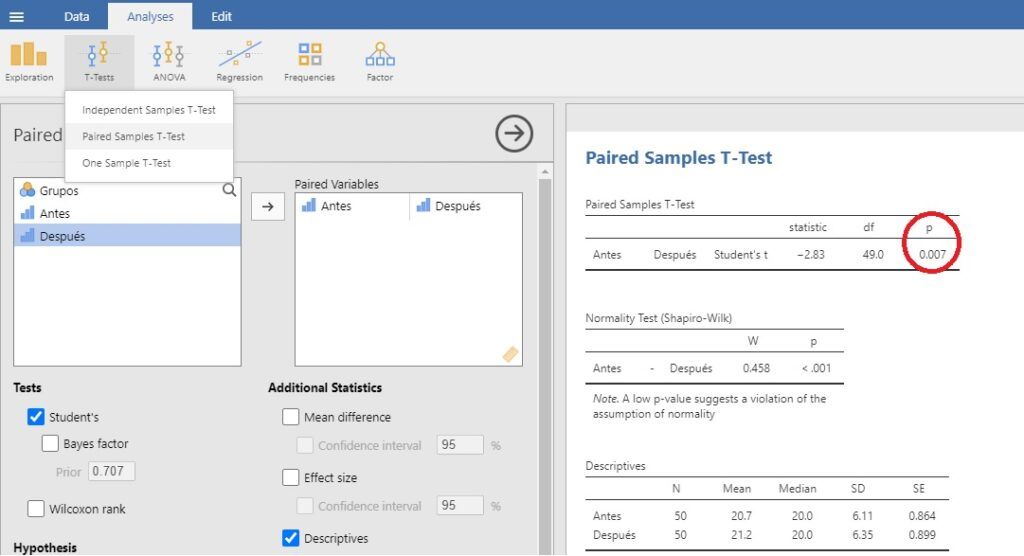The image size is (1024, 556).
Task: Open the ANOVA analyses icon
Action: click(x=168, y=60)
